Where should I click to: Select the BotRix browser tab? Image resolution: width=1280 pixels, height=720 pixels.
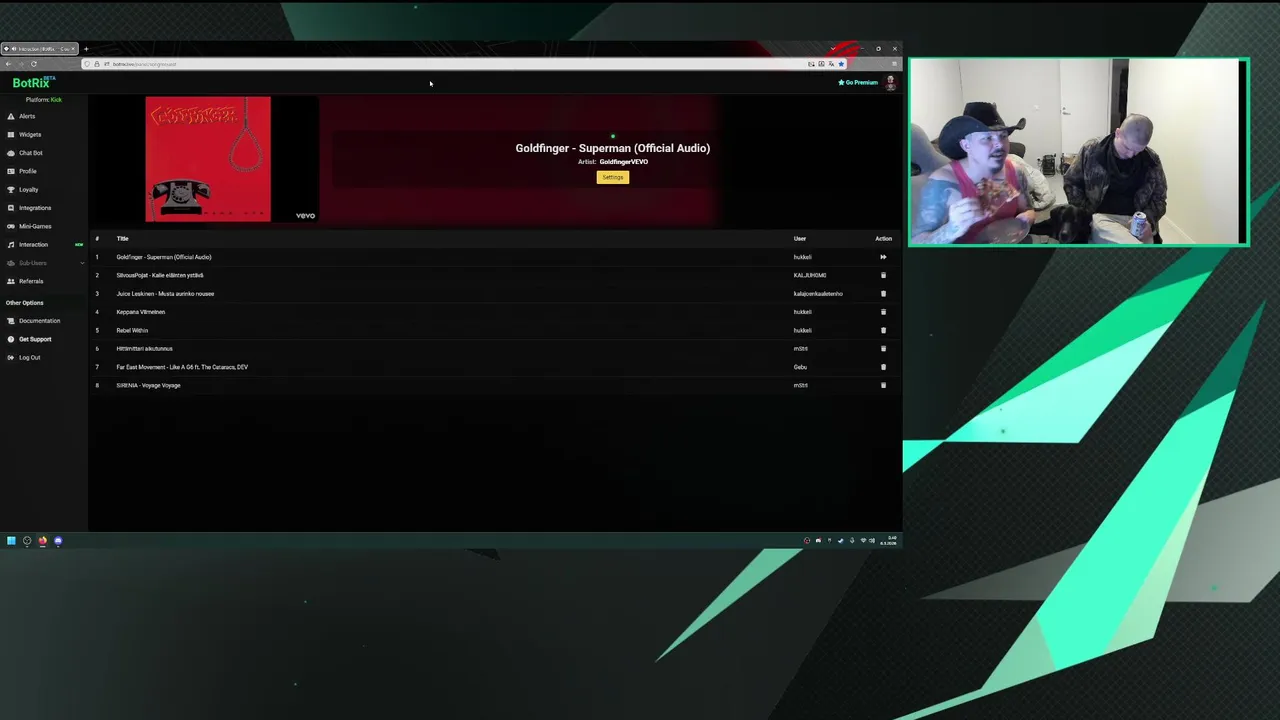coord(40,49)
